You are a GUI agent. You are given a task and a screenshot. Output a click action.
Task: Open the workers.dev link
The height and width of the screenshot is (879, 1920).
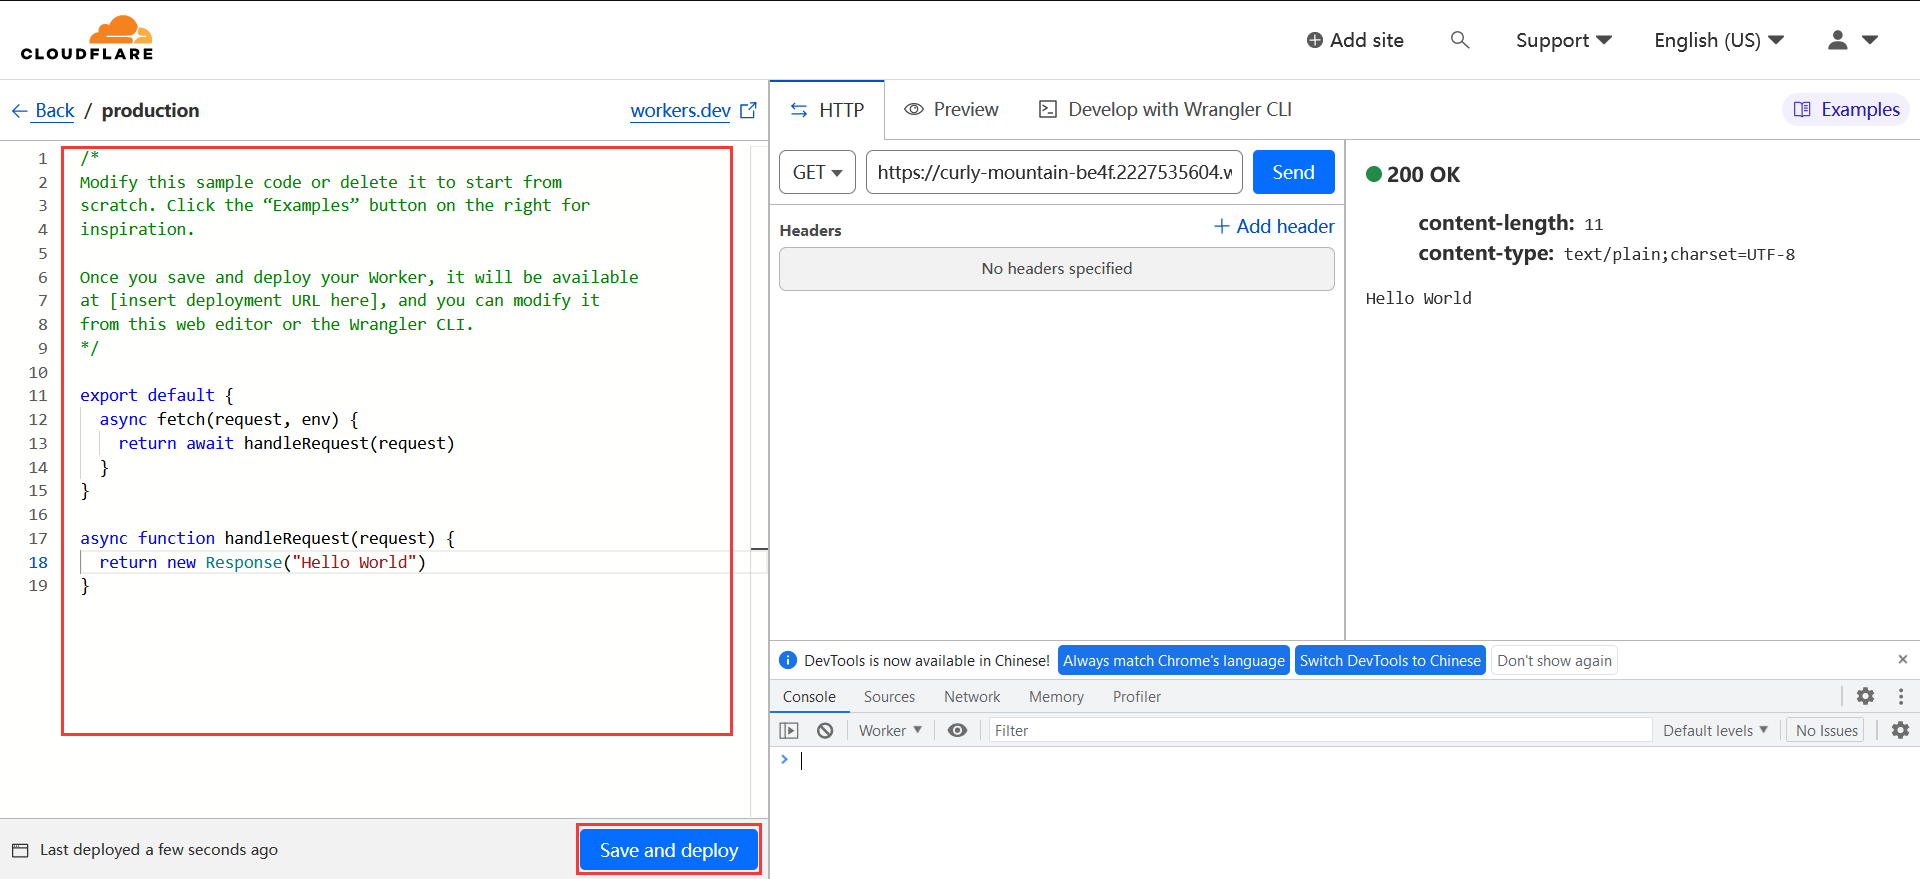(x=680, y=111)
